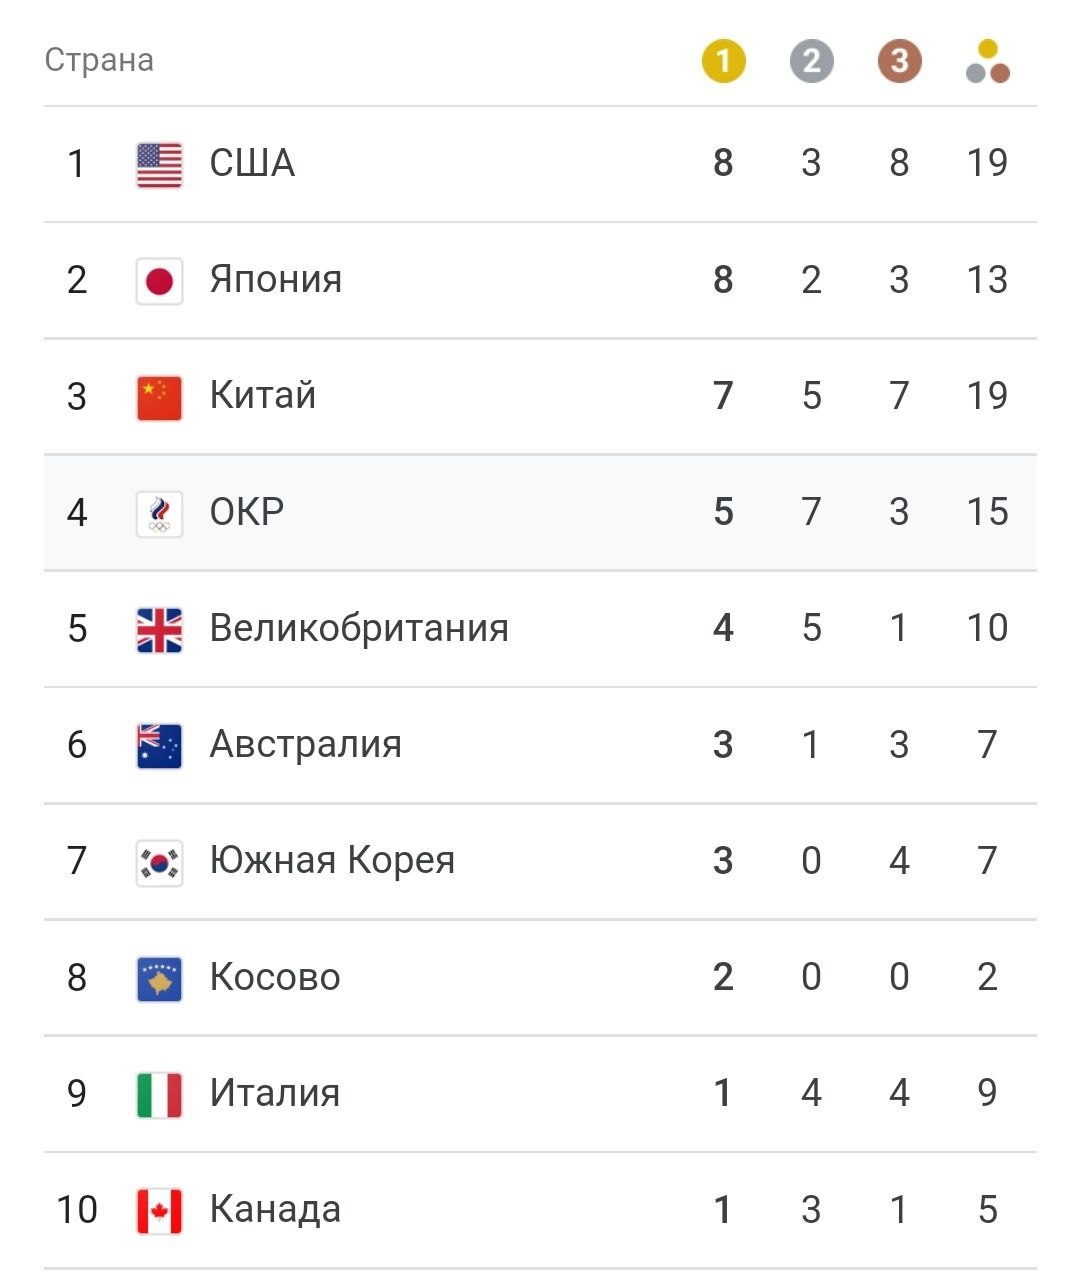The height and width of the screenshot is (1274, 1080).
Task: Click the Kosovo flag icon
Action: 159,978
